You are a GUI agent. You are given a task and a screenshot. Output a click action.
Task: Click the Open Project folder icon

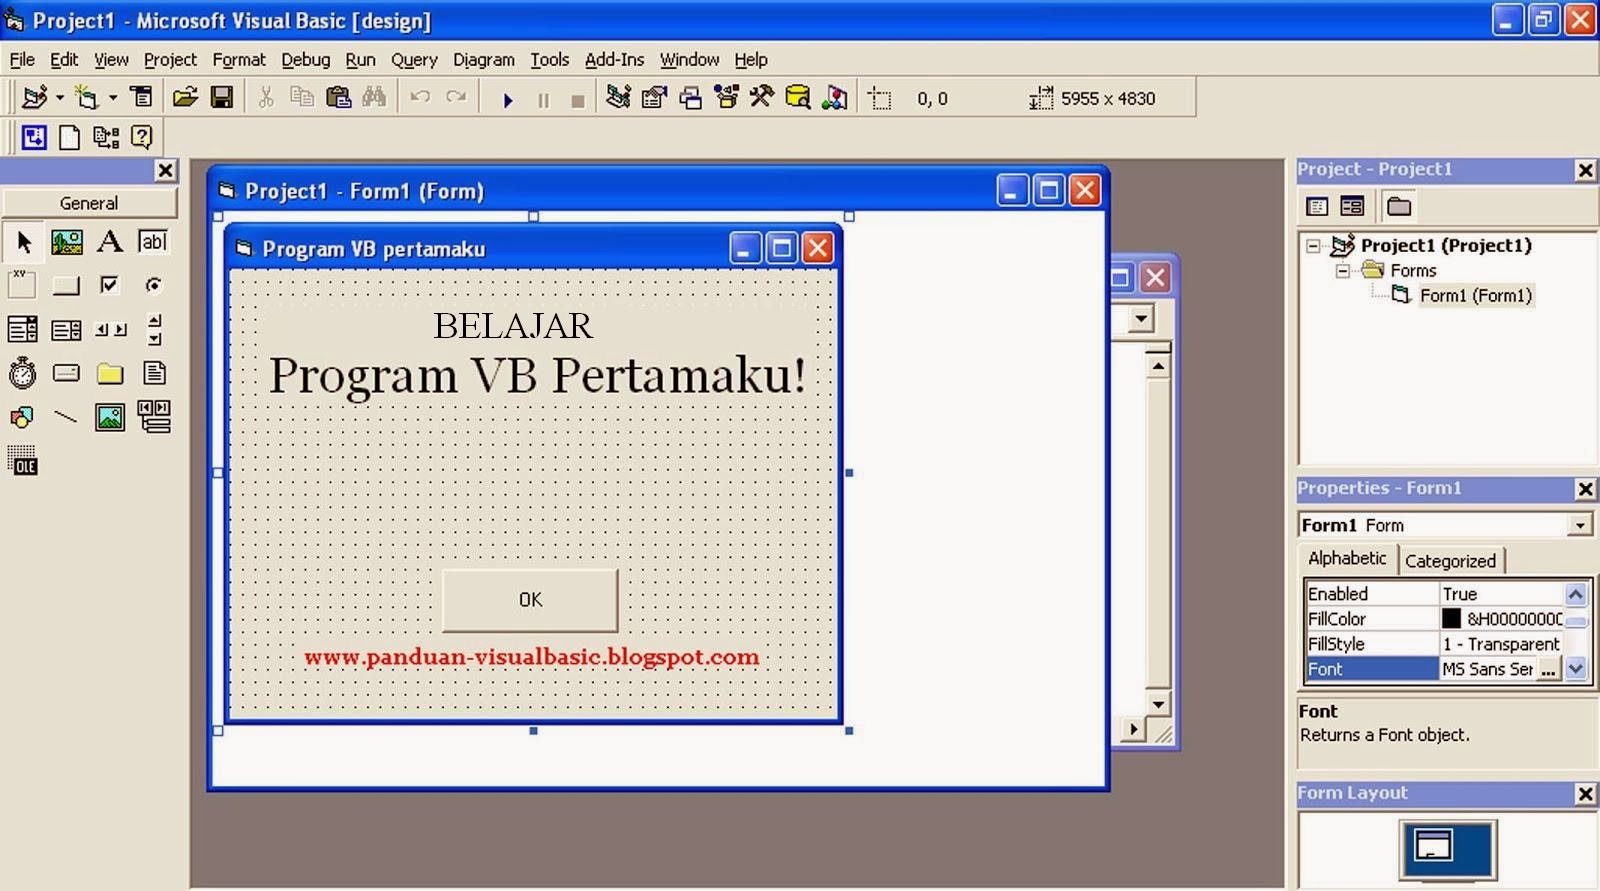(x=185, y=97)
